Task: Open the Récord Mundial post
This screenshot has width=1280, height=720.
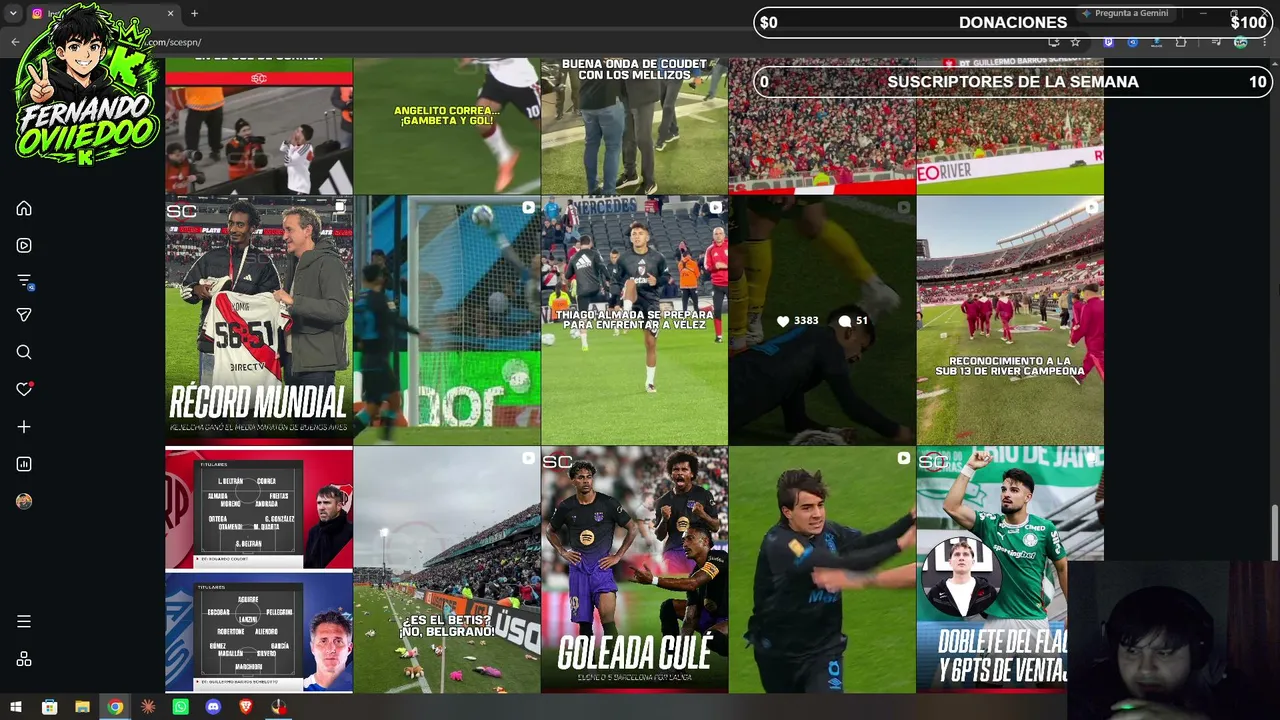Action: [259, 320]
